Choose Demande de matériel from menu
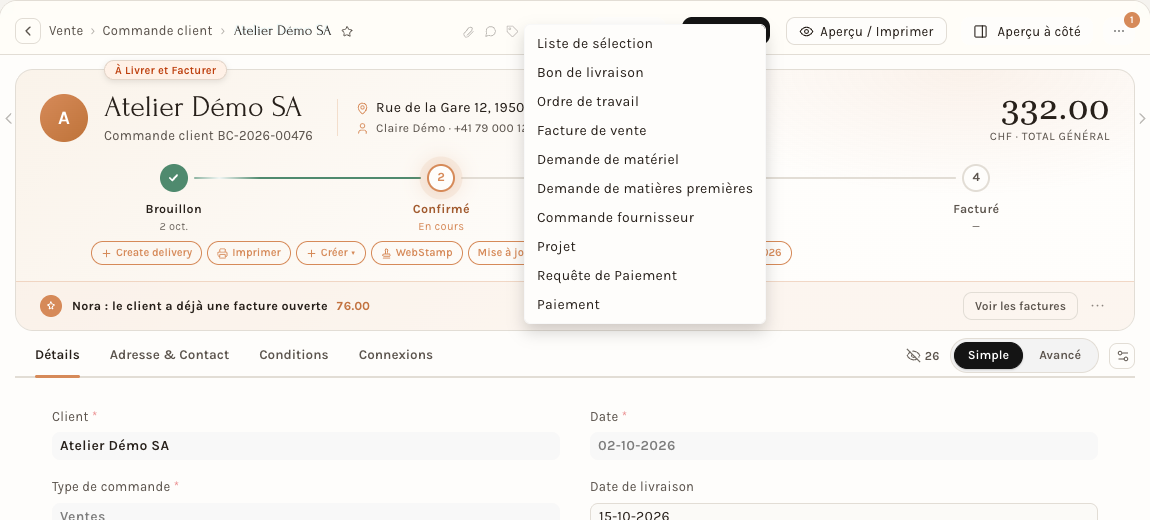This screenshot has width=1150, height=520. (645, 159)
